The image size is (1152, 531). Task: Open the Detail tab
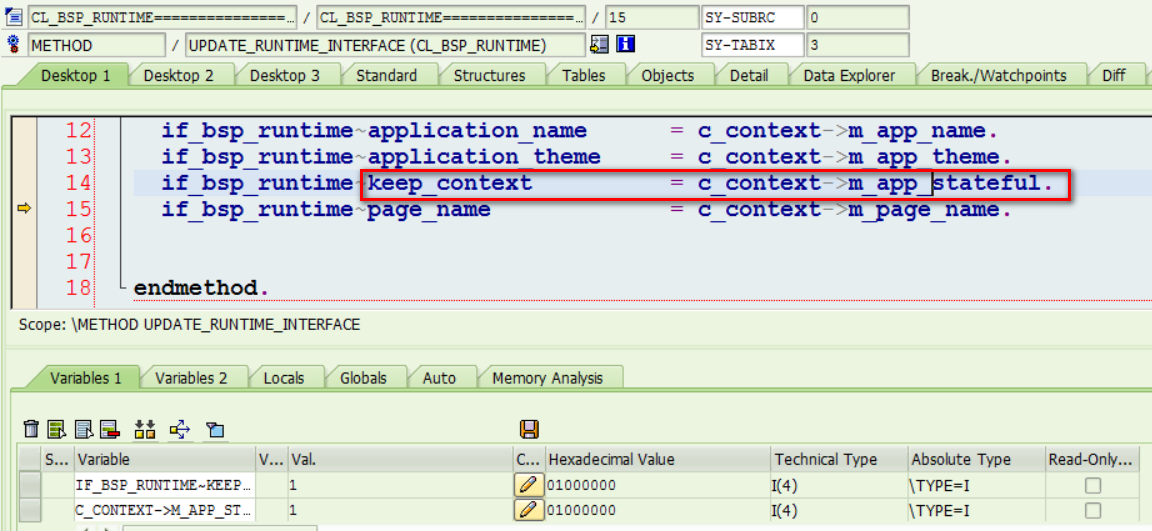(x=749, y=76)
